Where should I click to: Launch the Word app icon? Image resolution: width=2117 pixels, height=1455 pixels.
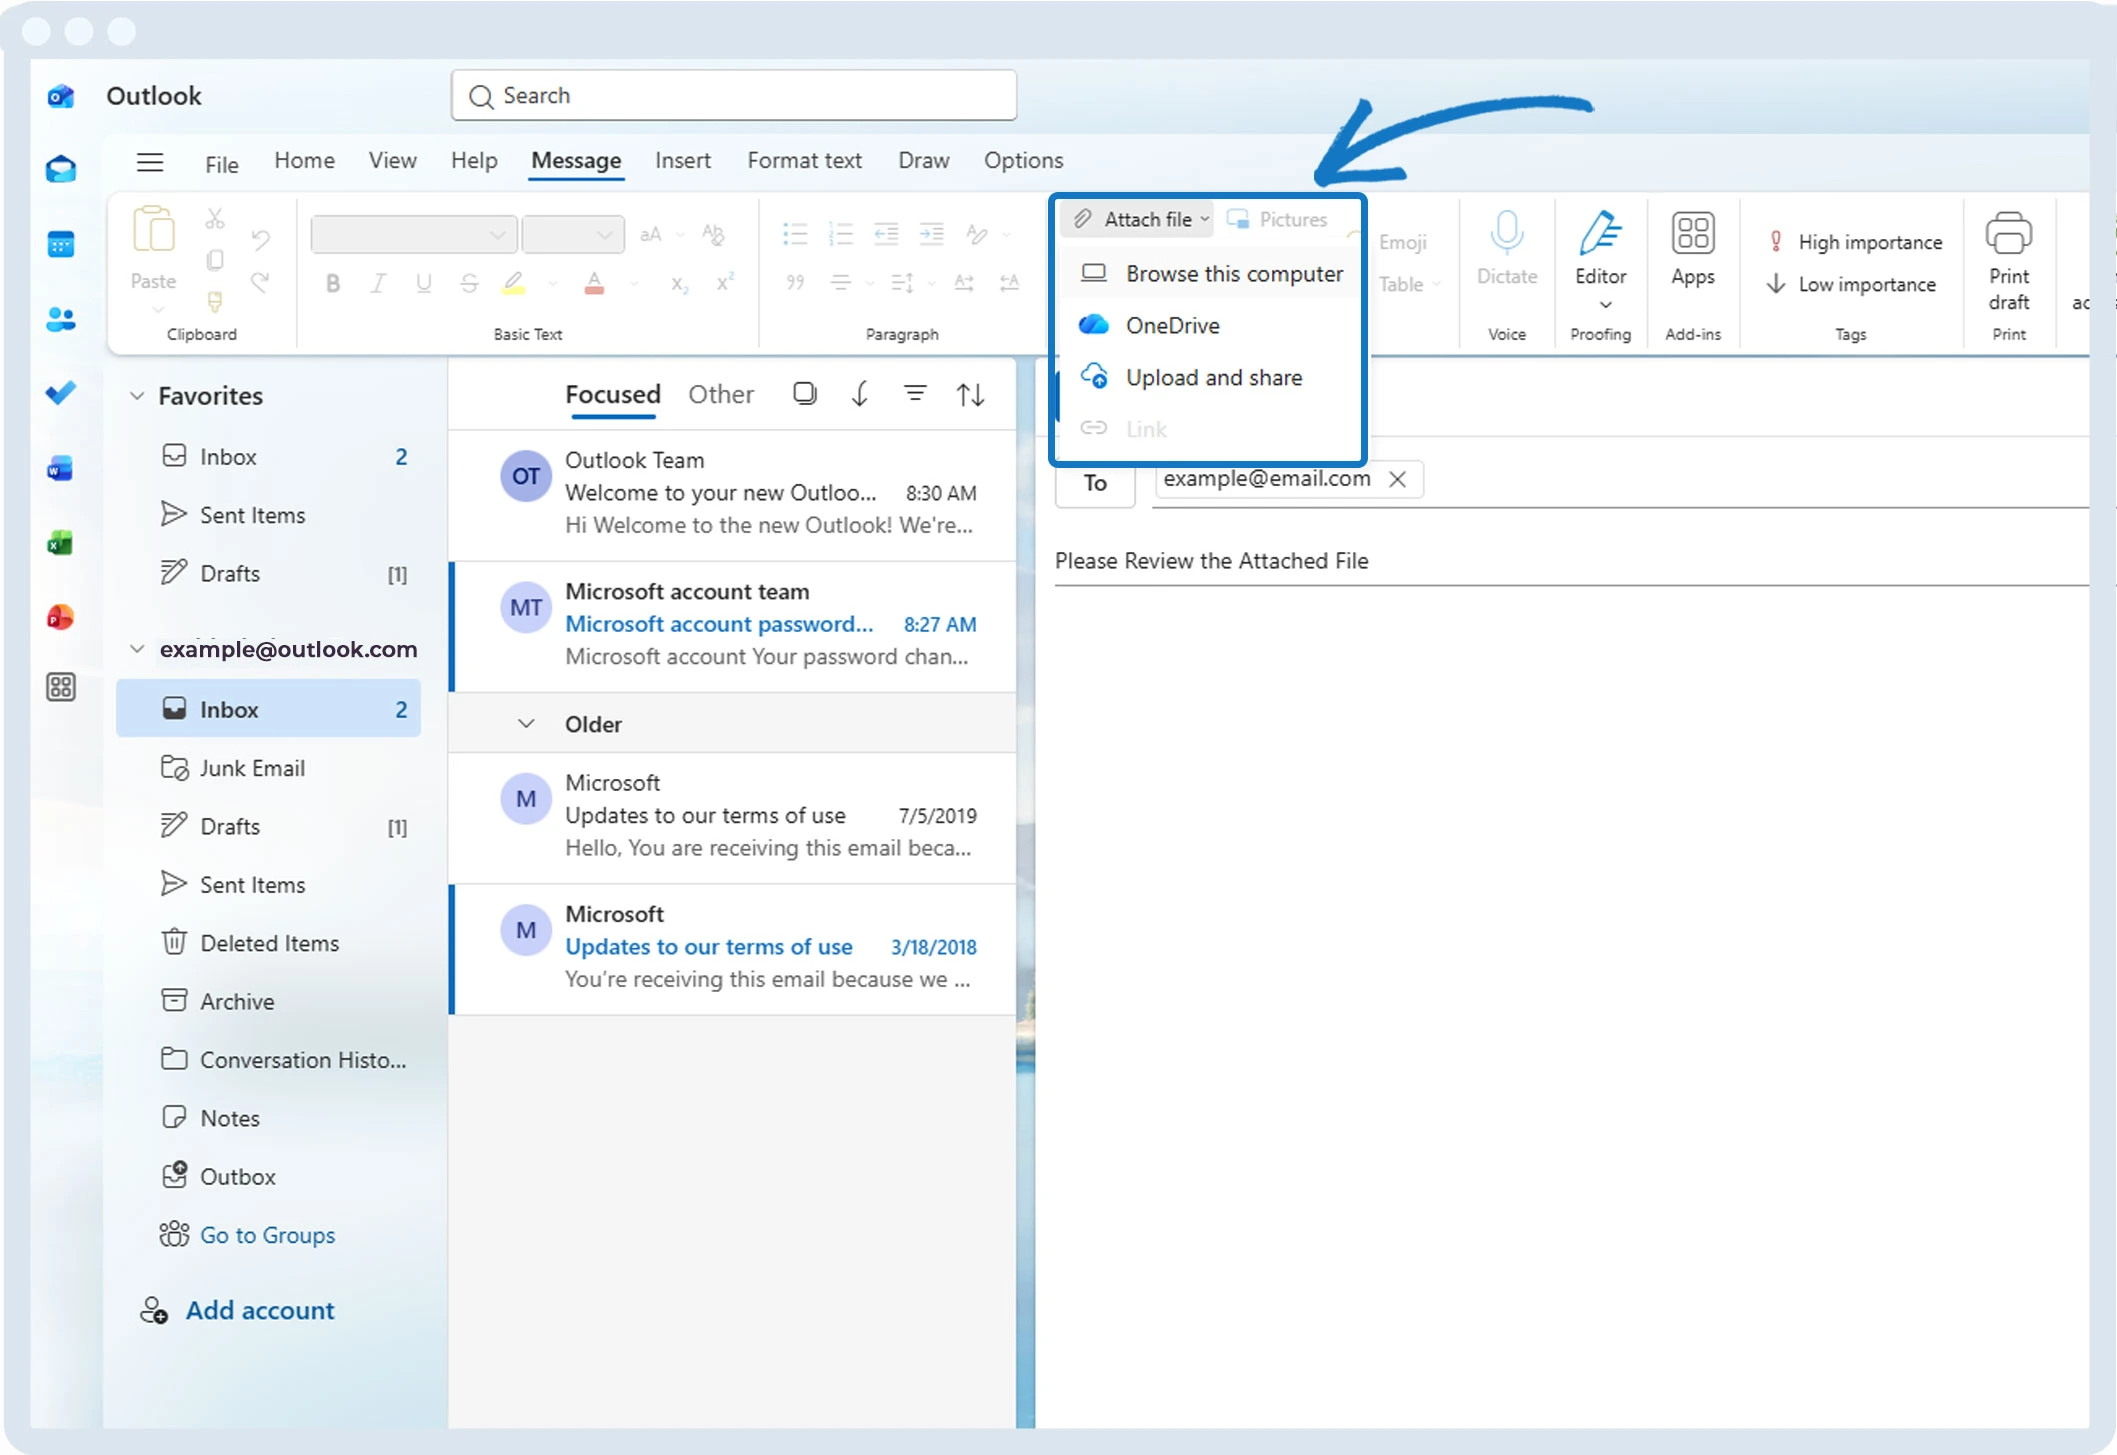[x=61, y=468]
